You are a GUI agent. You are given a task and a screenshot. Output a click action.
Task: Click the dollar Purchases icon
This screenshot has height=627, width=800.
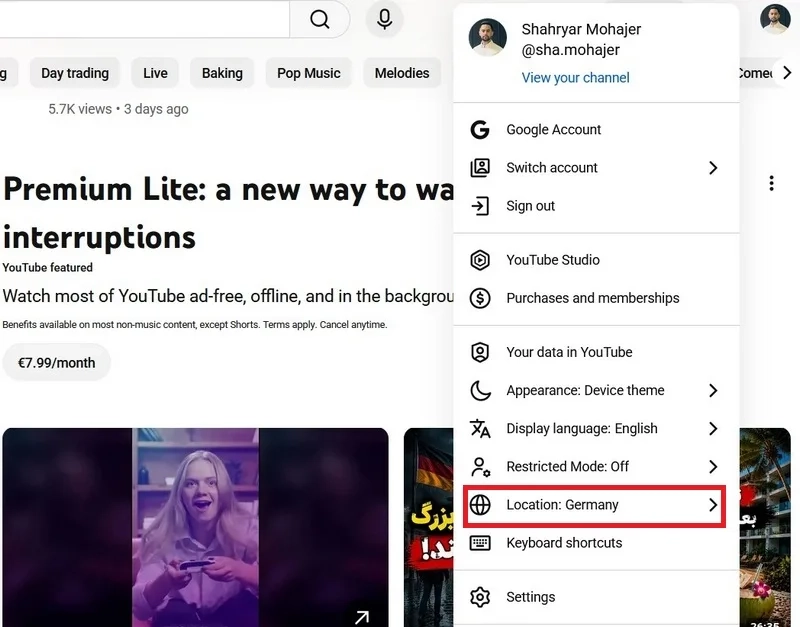tap(480, 298)
